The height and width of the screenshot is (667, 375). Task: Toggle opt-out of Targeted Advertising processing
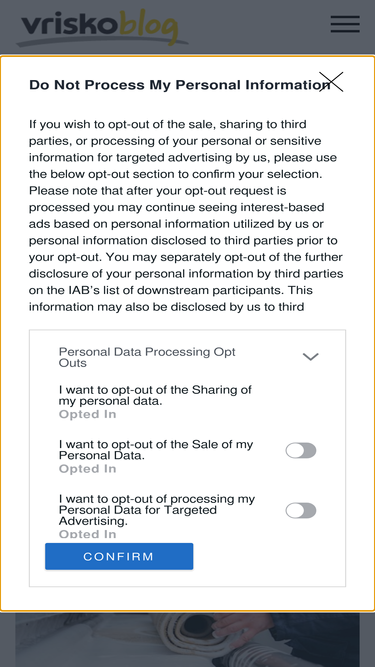(x=301, y=510)
